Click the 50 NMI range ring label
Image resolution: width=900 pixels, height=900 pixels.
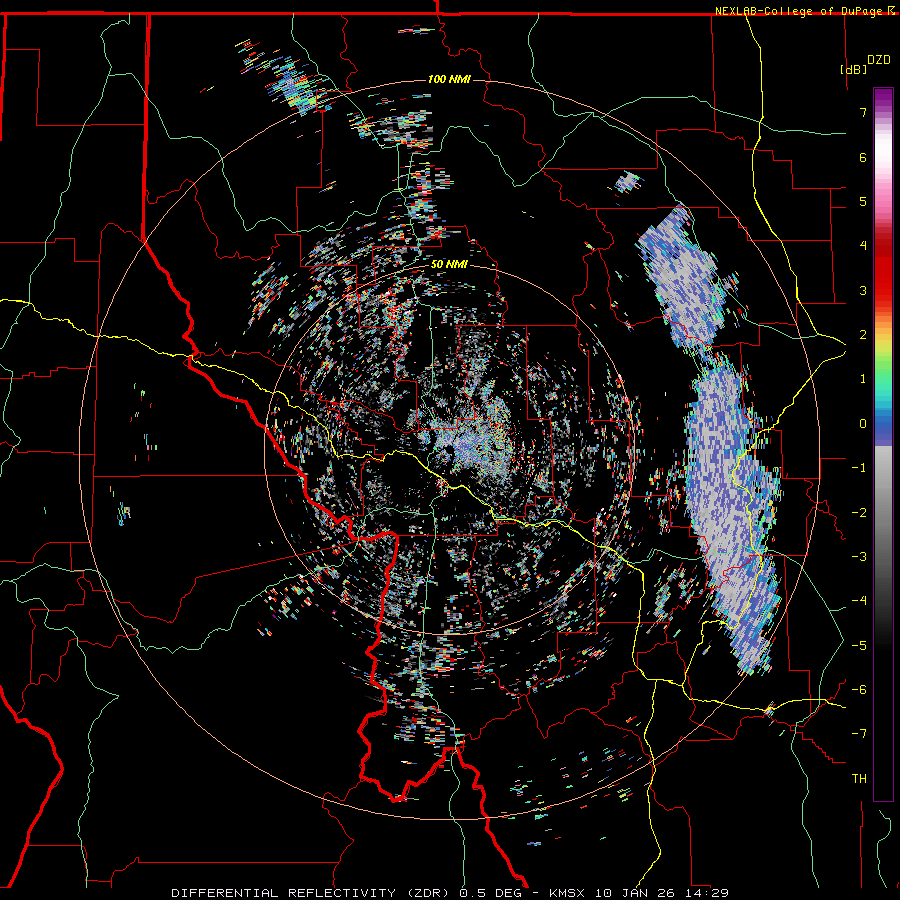pyautogui.click(x=449, y=265)
